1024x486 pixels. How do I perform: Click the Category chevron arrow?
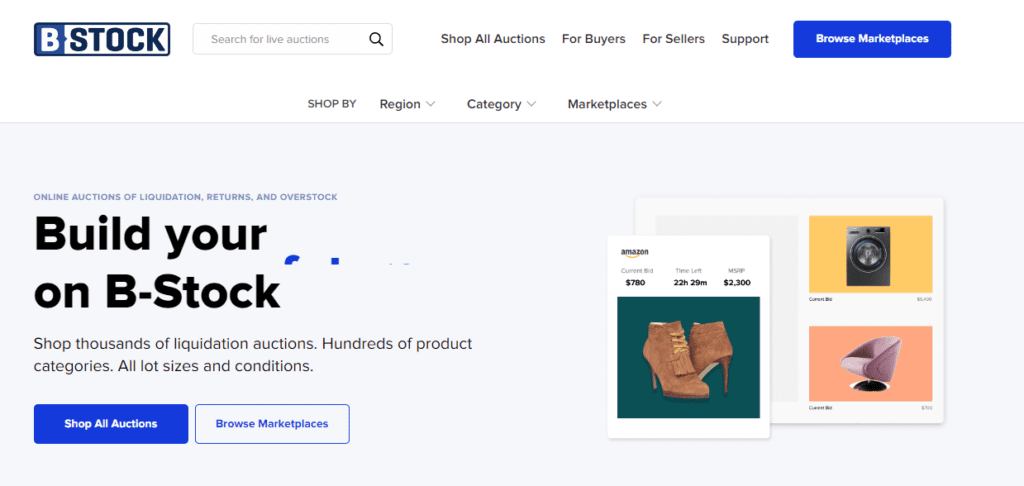[x=532, y=105]
